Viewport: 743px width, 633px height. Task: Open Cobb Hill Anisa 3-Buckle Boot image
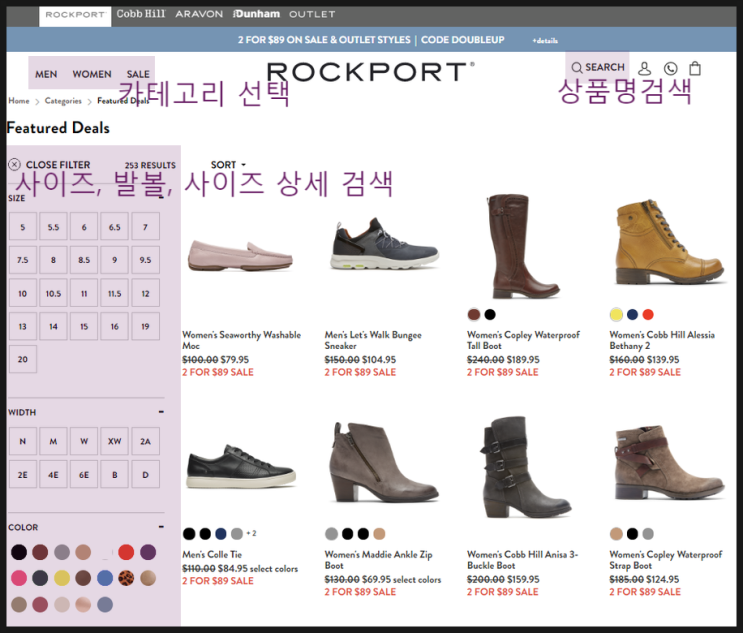click(x=526, y=467)
